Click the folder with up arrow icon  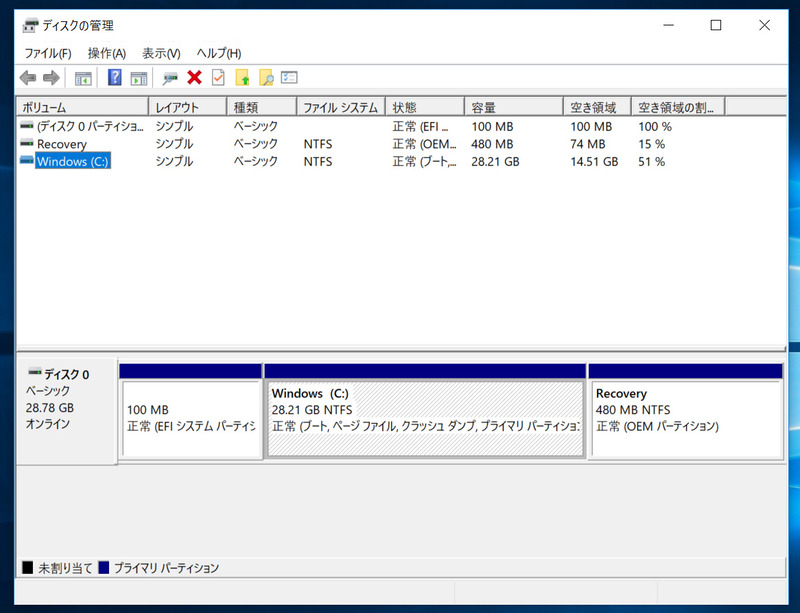coord(242,78)
